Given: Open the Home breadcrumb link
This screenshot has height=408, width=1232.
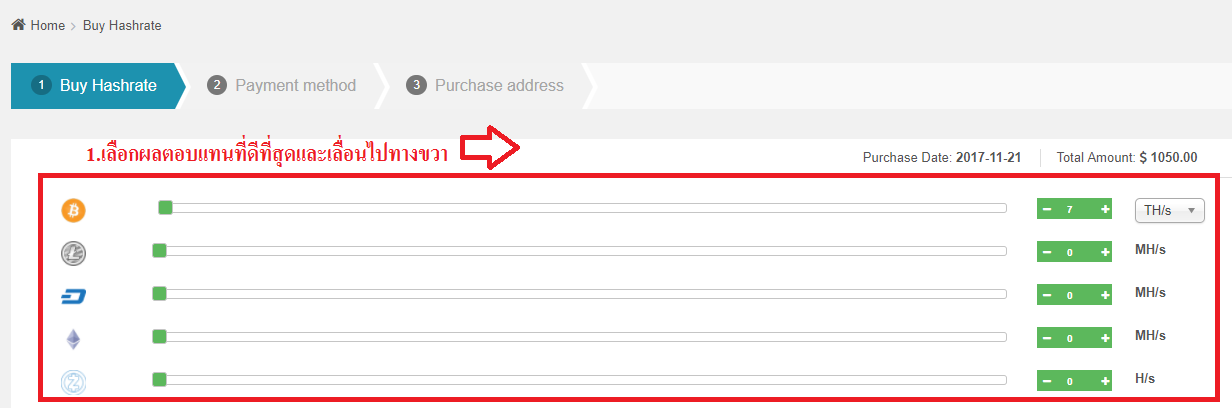Looking at the screenshot, I should tap(47, 25).
